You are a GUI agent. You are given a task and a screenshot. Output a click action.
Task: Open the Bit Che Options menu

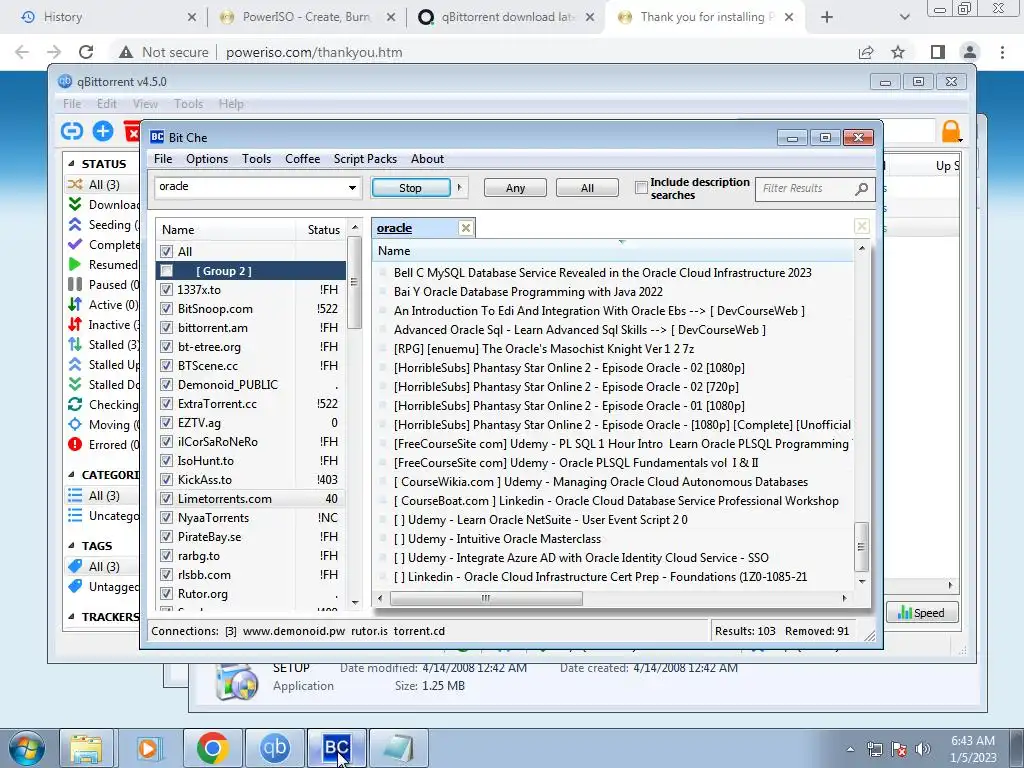click(207, 159)
